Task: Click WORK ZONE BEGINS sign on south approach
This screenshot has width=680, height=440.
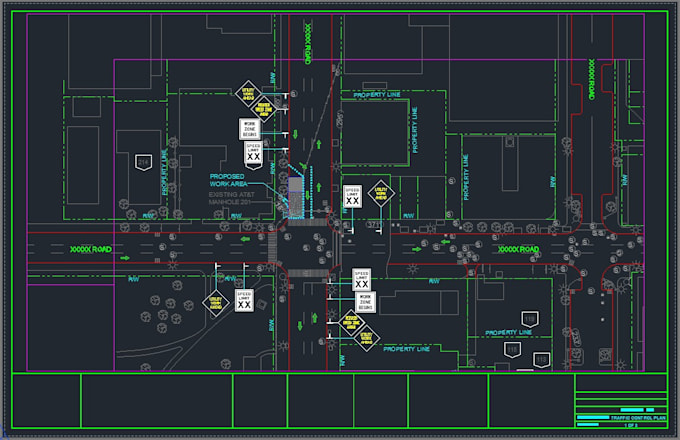Action: click(x=366, y=302)
